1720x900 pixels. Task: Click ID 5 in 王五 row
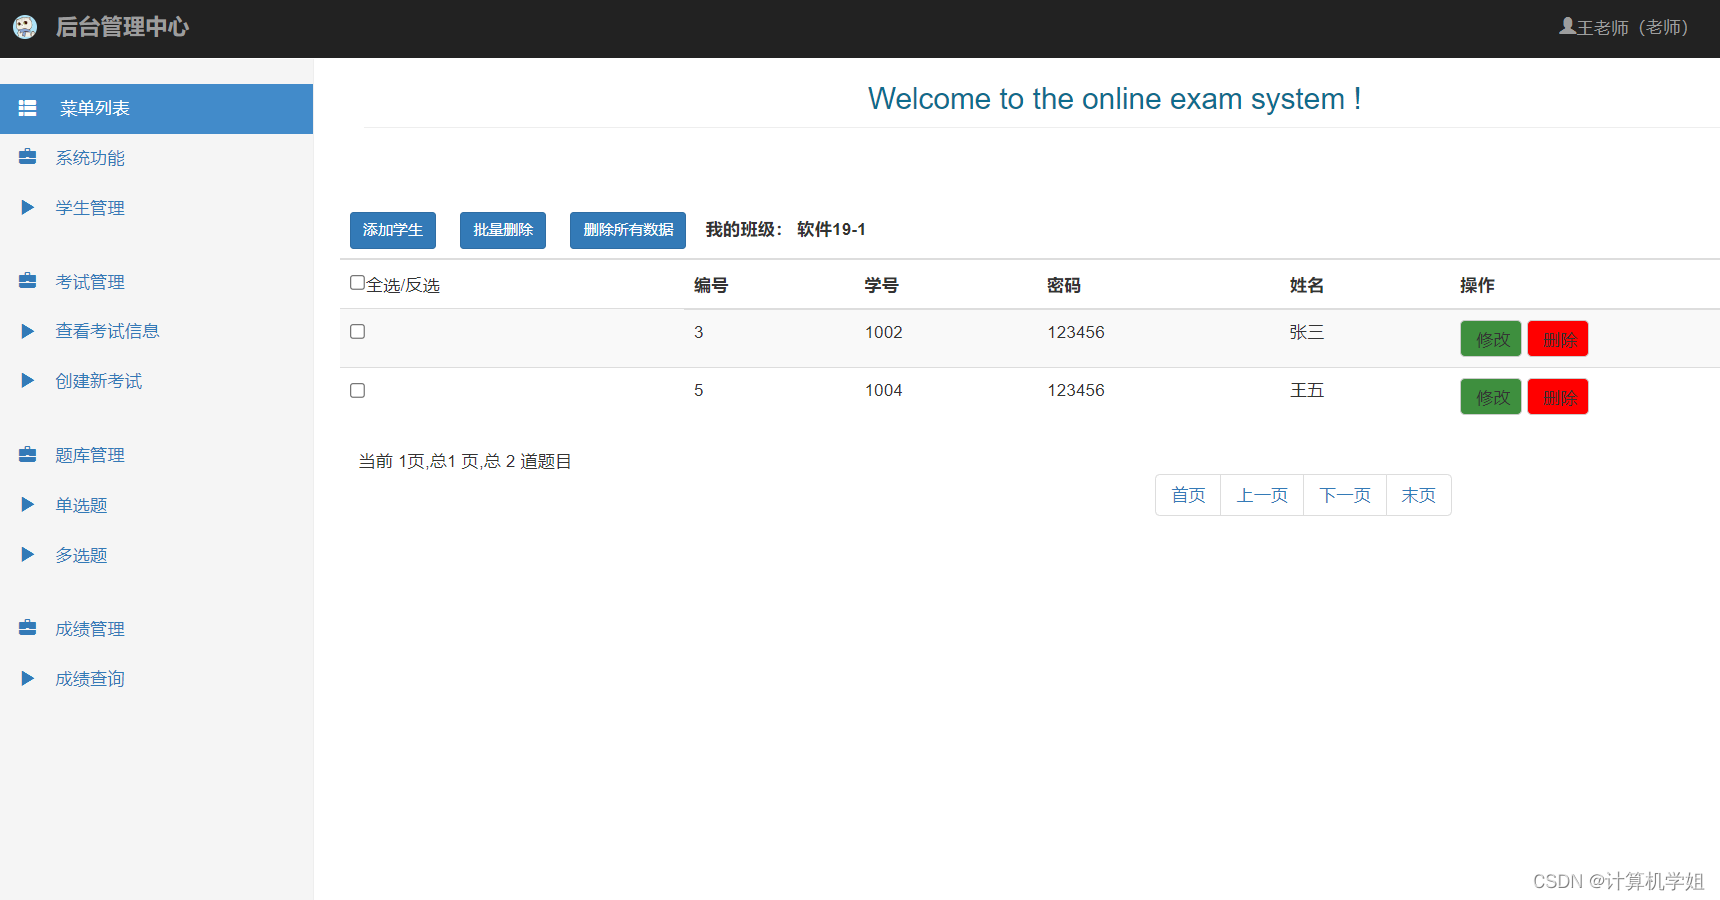pos(699,390)
